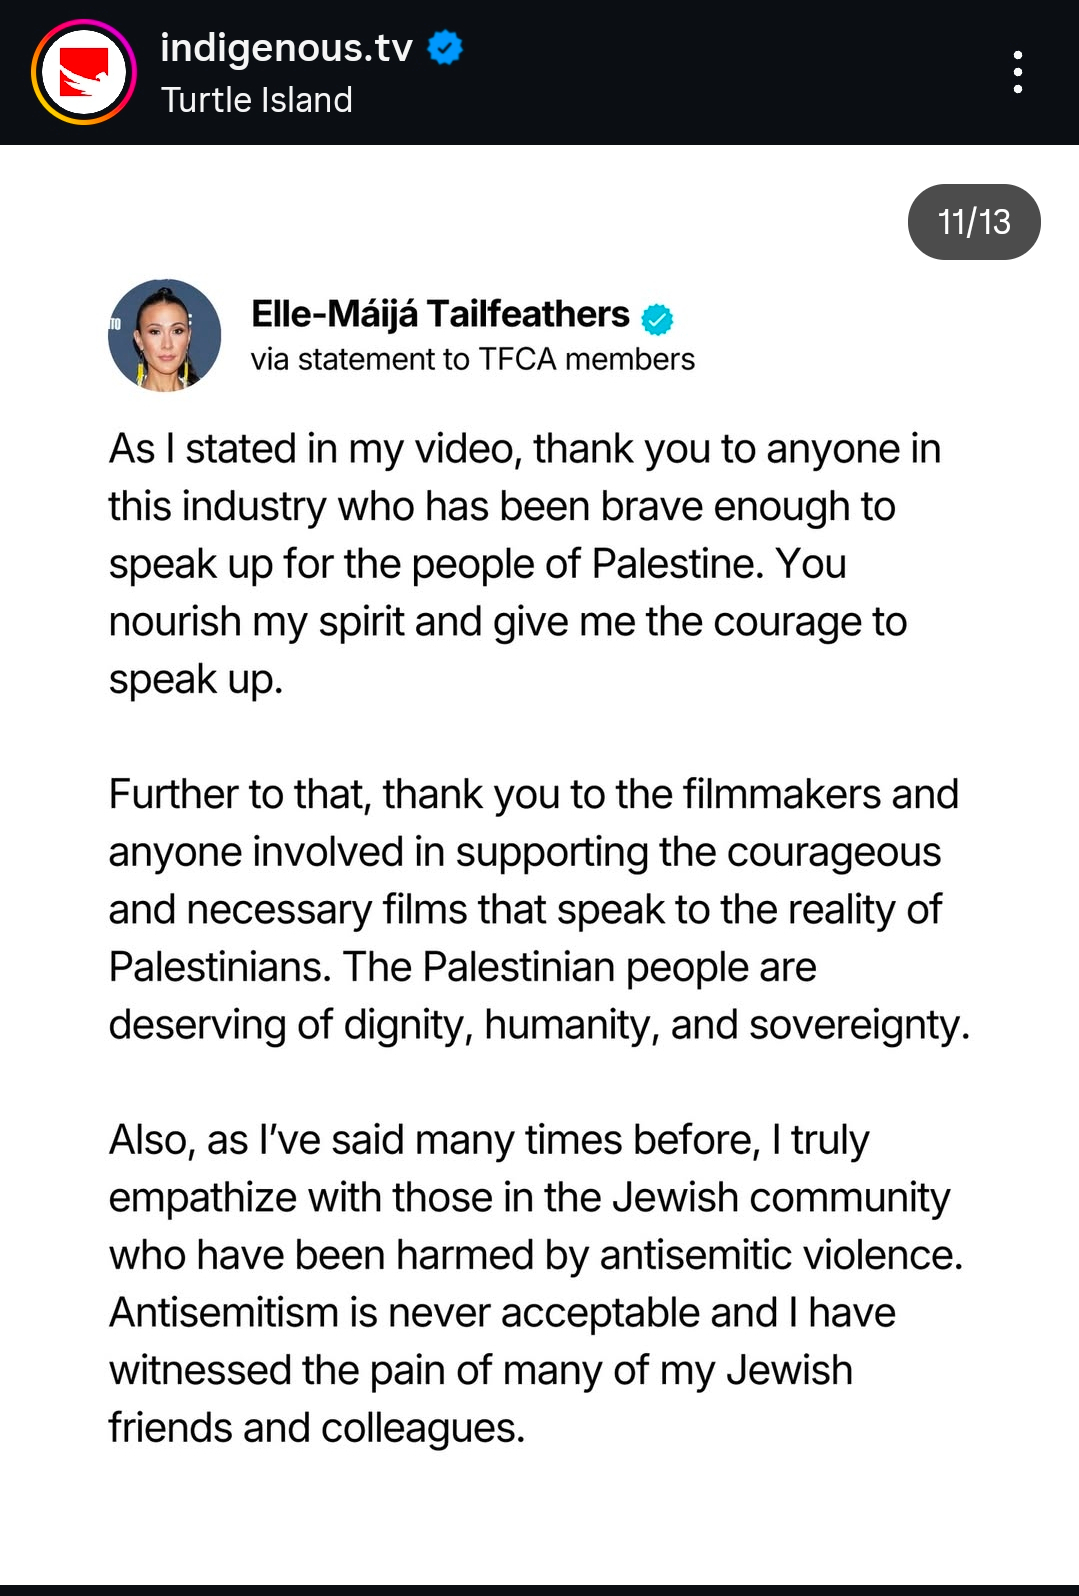Viewport: 1079px width, 1596px height.
Task: Click "via statement to TFCA members" subtitle
Action: pyautogui.click(x=472, y=359)
